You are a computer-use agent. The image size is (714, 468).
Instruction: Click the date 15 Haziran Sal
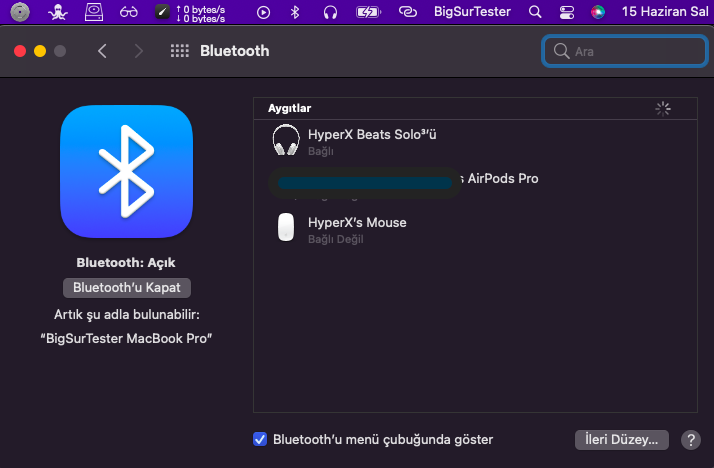point(664,12)
